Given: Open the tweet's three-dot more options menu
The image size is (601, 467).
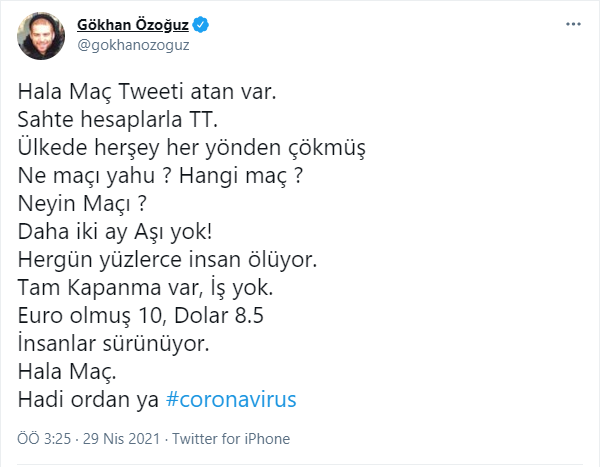Looking at the screenshot, I should tap(573, 24).
